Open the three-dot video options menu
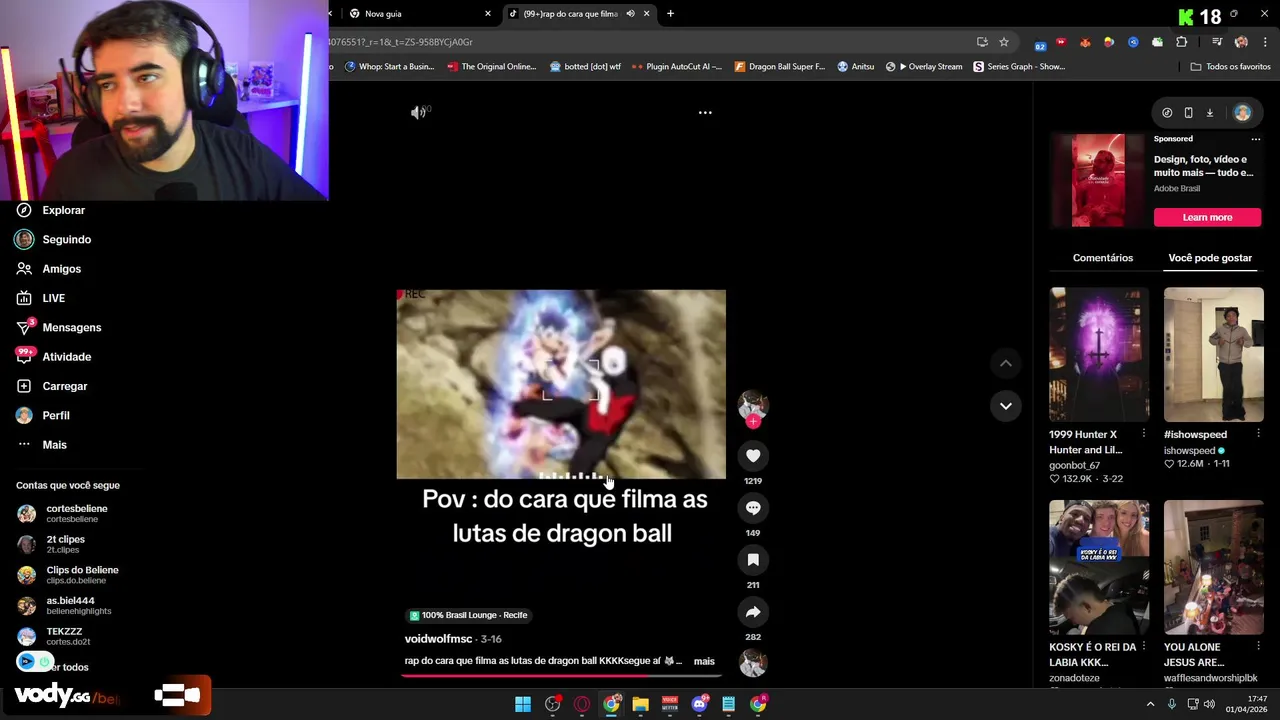Viewport: 1280px width, 720px height. click(x=705, y=113)
